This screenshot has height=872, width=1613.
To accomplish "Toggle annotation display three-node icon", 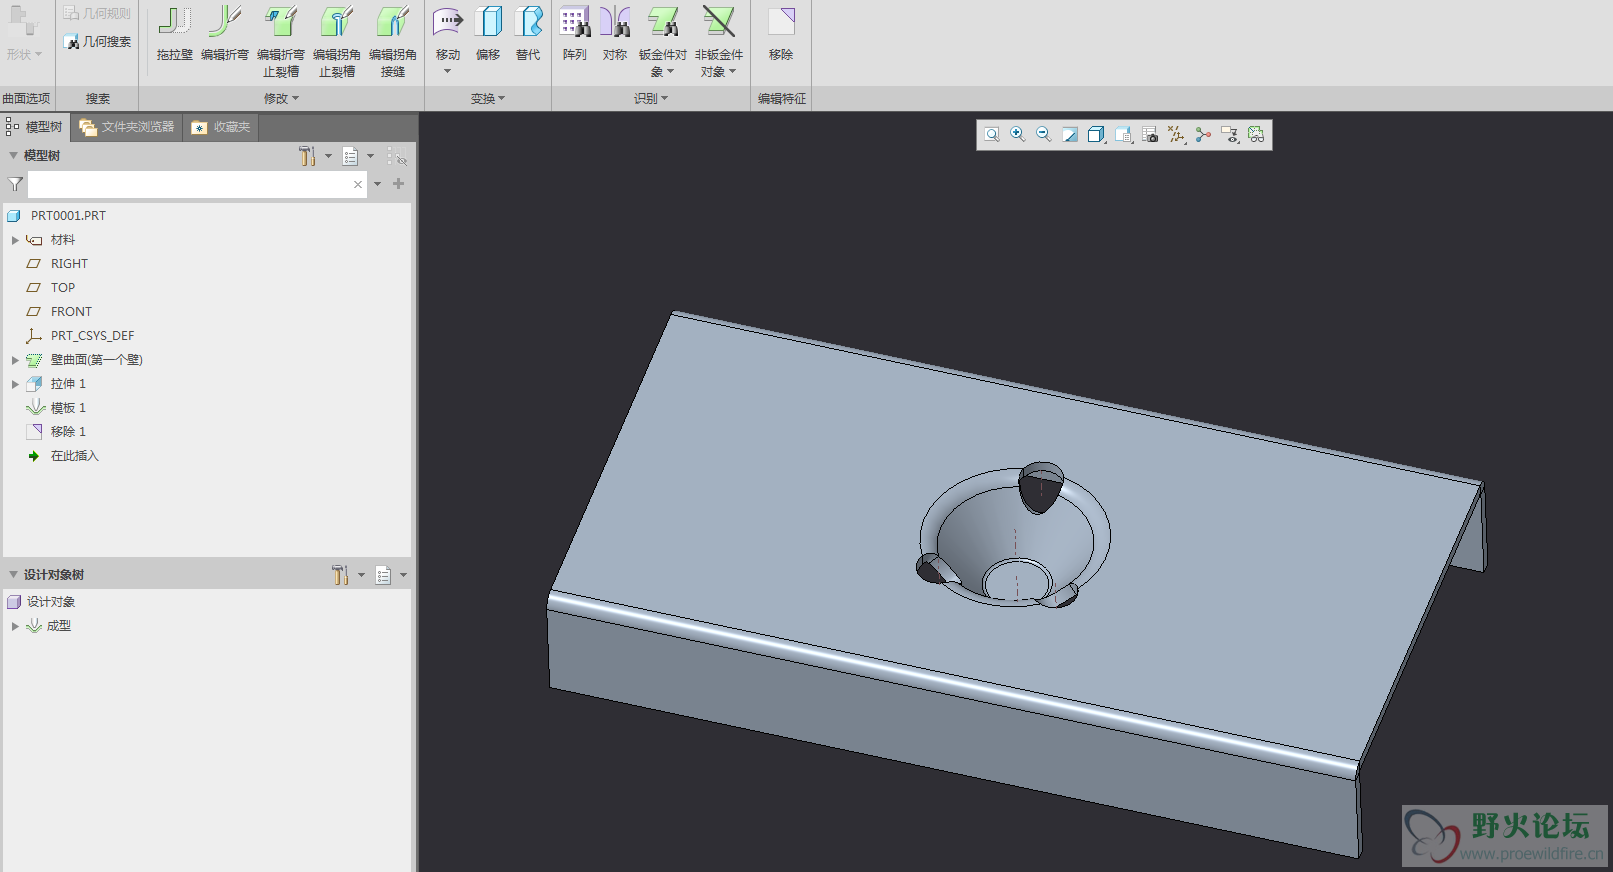I will (x=1203, y=135).
